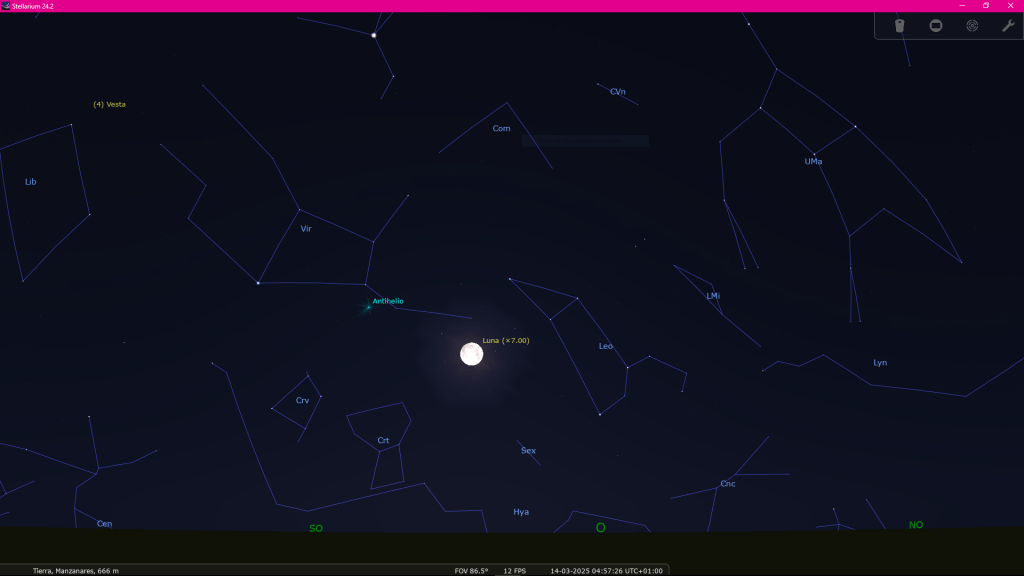Click the NO cardinal direction marker
1024x576 pixels.
click(915, 525)
